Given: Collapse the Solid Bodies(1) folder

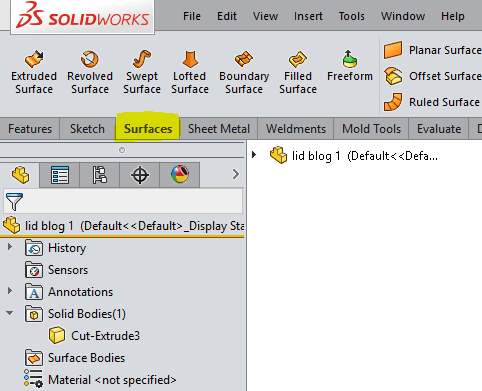Looking at the screenshot, I should point(10,313).
